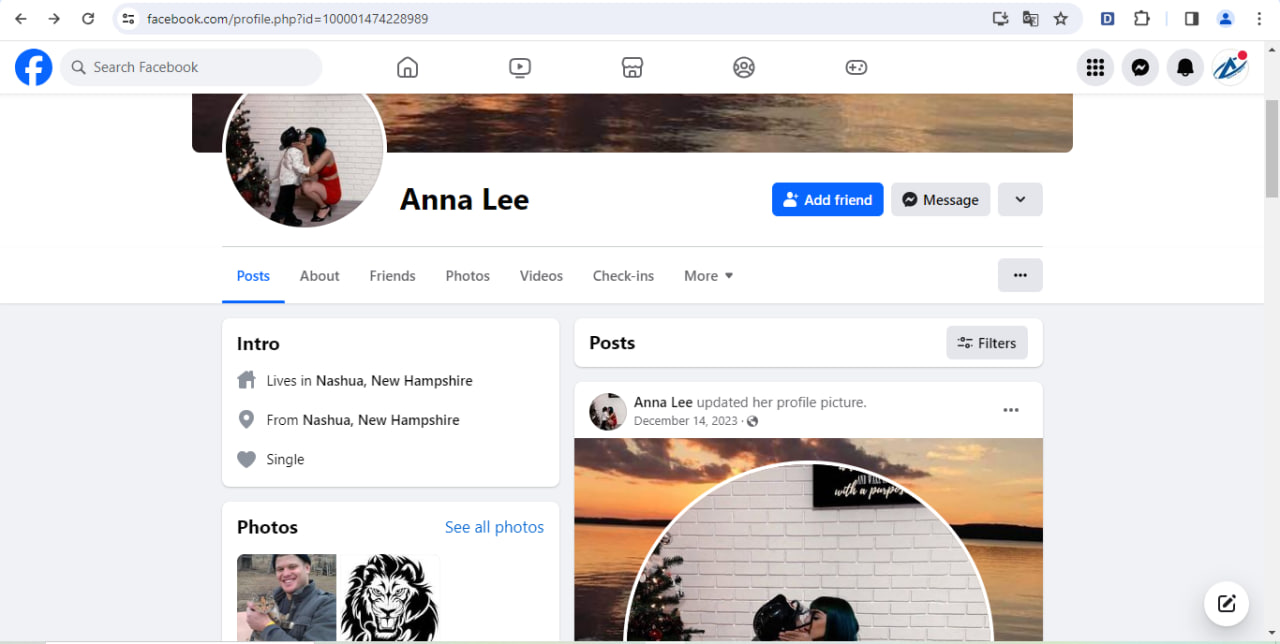Viewport: 1280px width, 644px height.
Task: Open the account profile avatar menu
Action: click(1230, 67)
